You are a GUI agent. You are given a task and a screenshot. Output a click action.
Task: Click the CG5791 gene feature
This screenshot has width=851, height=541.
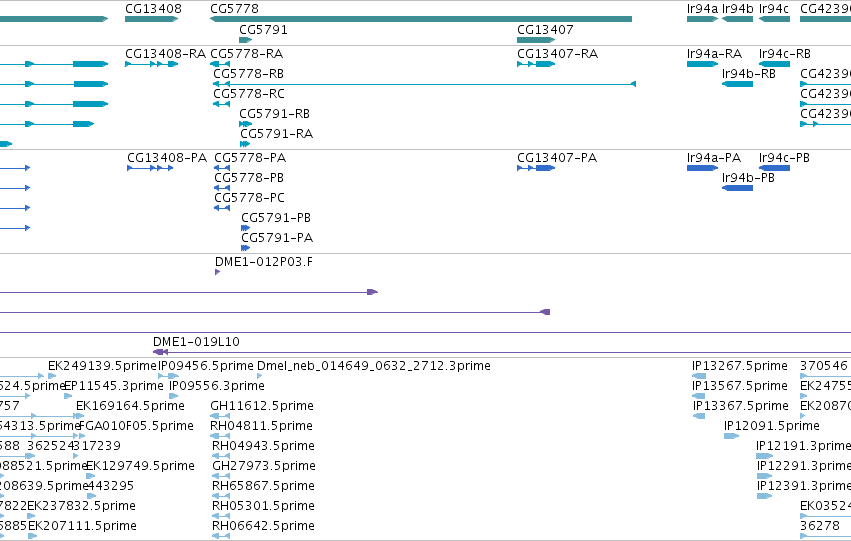(x=245, y=40)
